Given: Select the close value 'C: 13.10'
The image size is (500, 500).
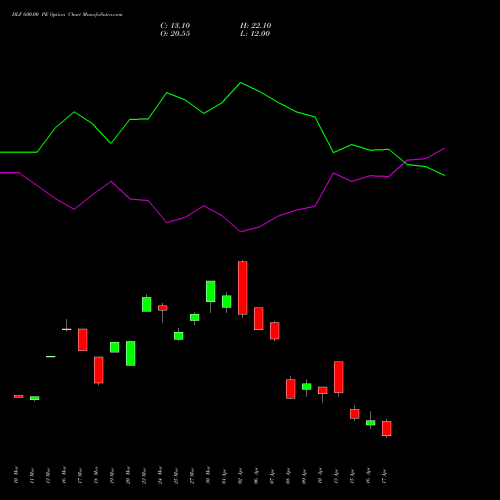Looking at the screenshot, I should 175,26.
